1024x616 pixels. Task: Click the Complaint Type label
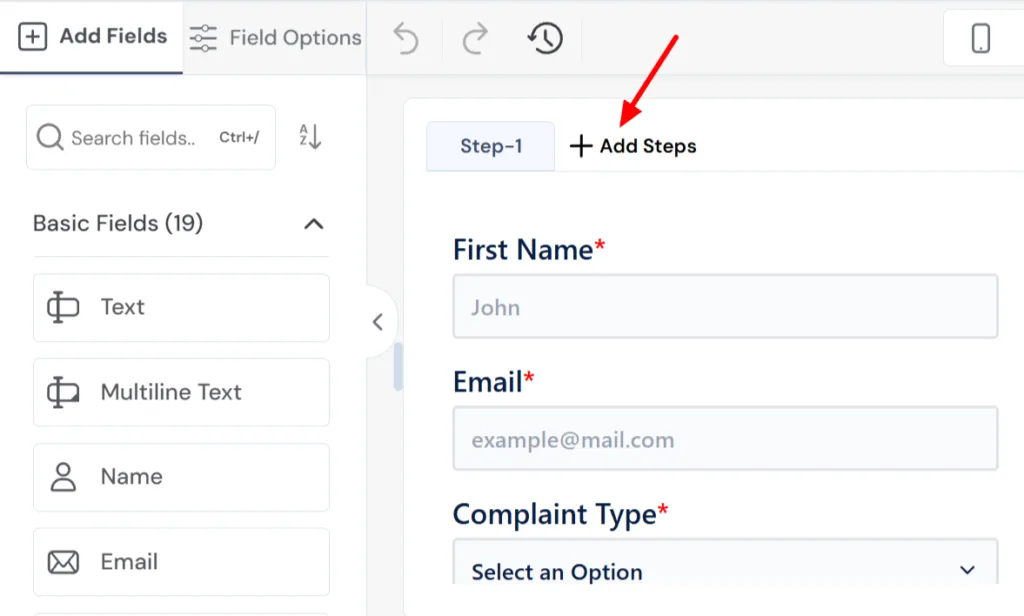(560, 514)
